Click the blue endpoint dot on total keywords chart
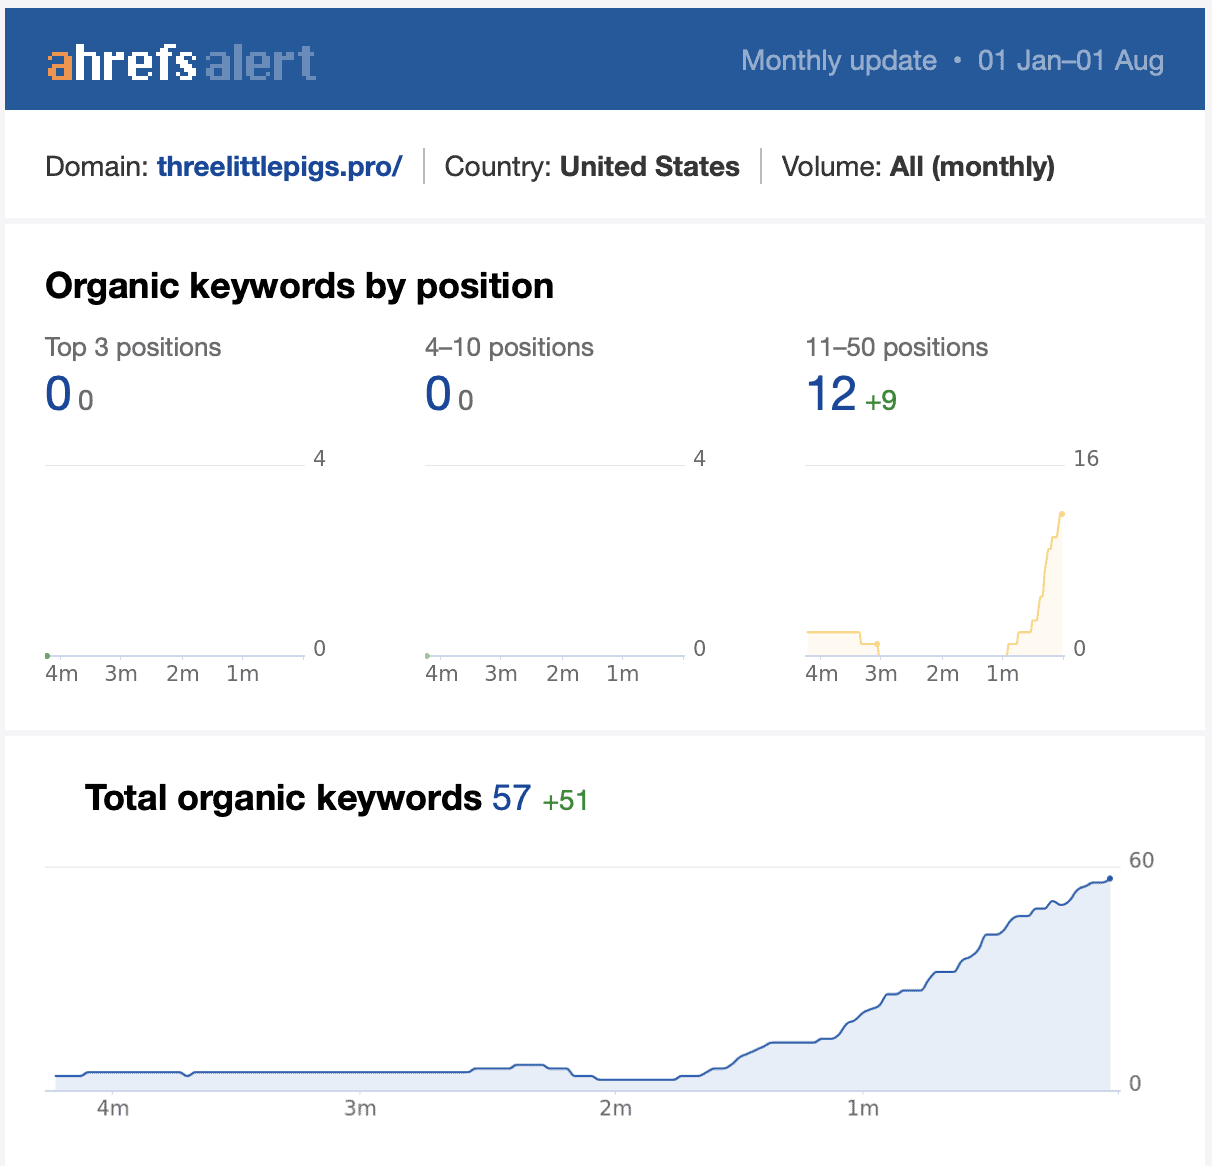Screen dimensions: 1212x1166 (1110, 879)
